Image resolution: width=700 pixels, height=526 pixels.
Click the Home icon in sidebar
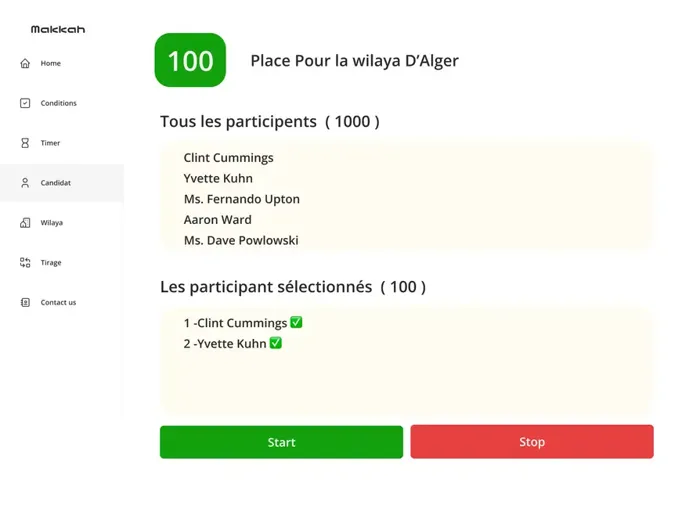pyautogui.click(x=25, y=63)
